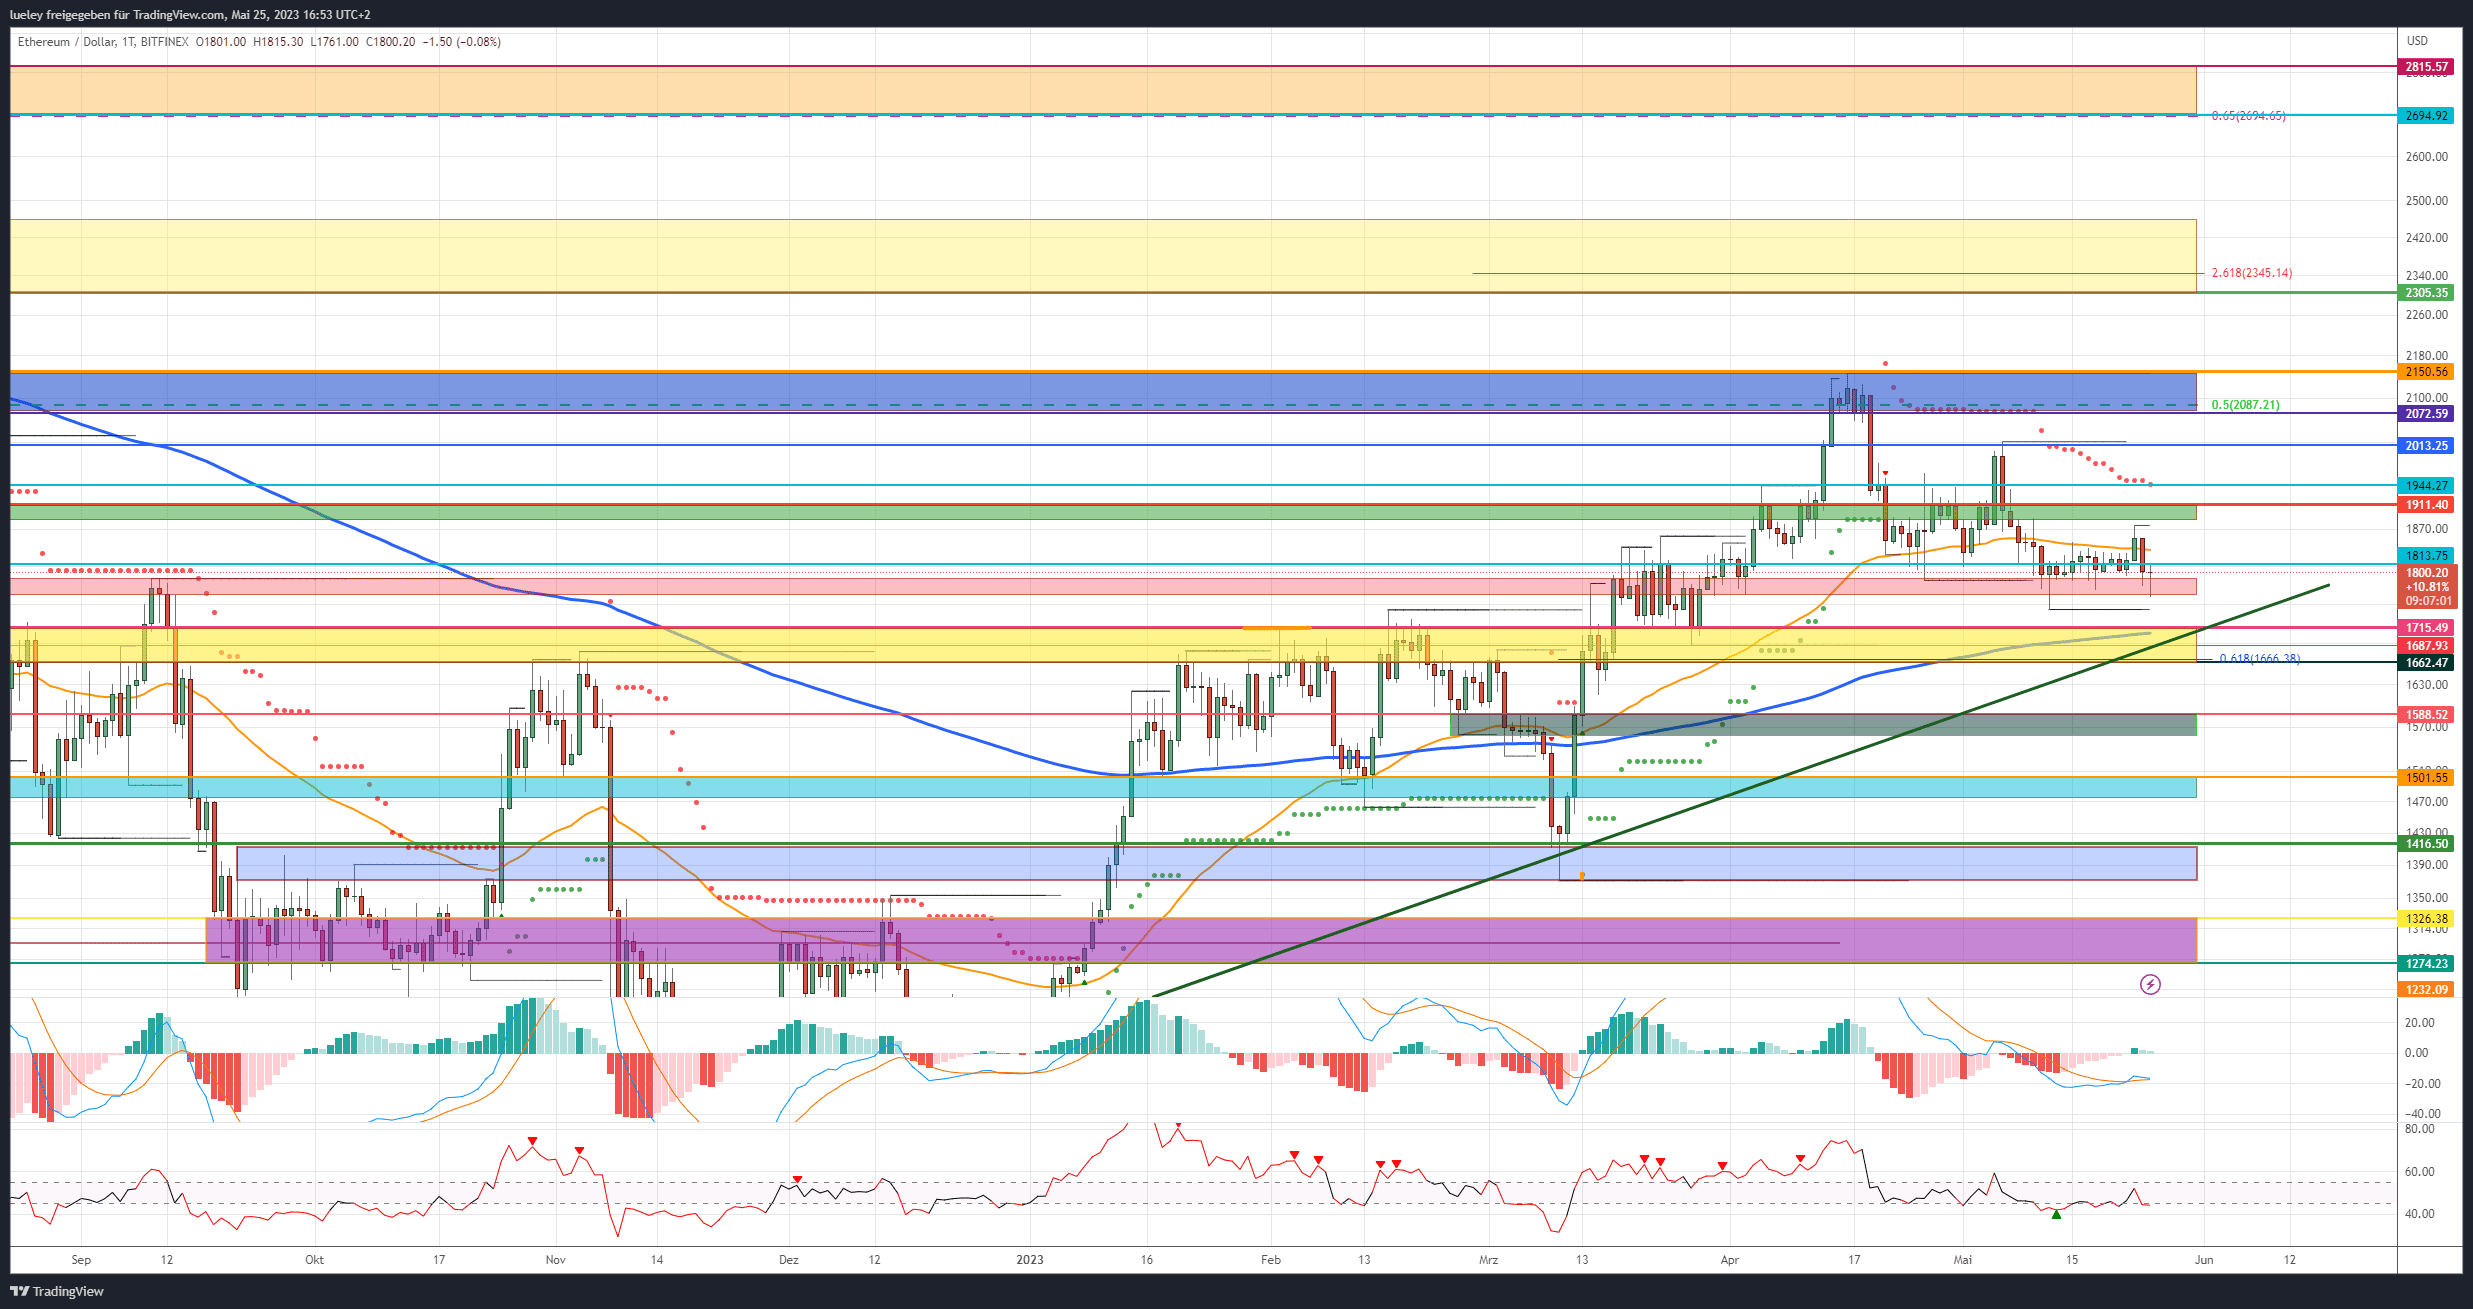2473x1309 pixels.
Task: Click the 2420.00 price axis value
Action: coord(2427,238)
